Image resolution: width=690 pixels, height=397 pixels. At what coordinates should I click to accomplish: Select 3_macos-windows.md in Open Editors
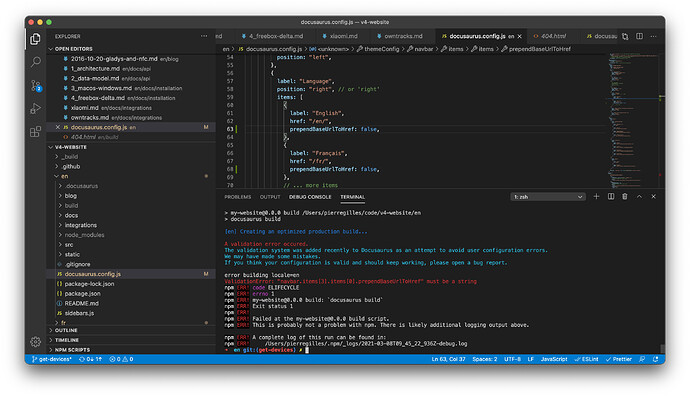coord(131,88)
